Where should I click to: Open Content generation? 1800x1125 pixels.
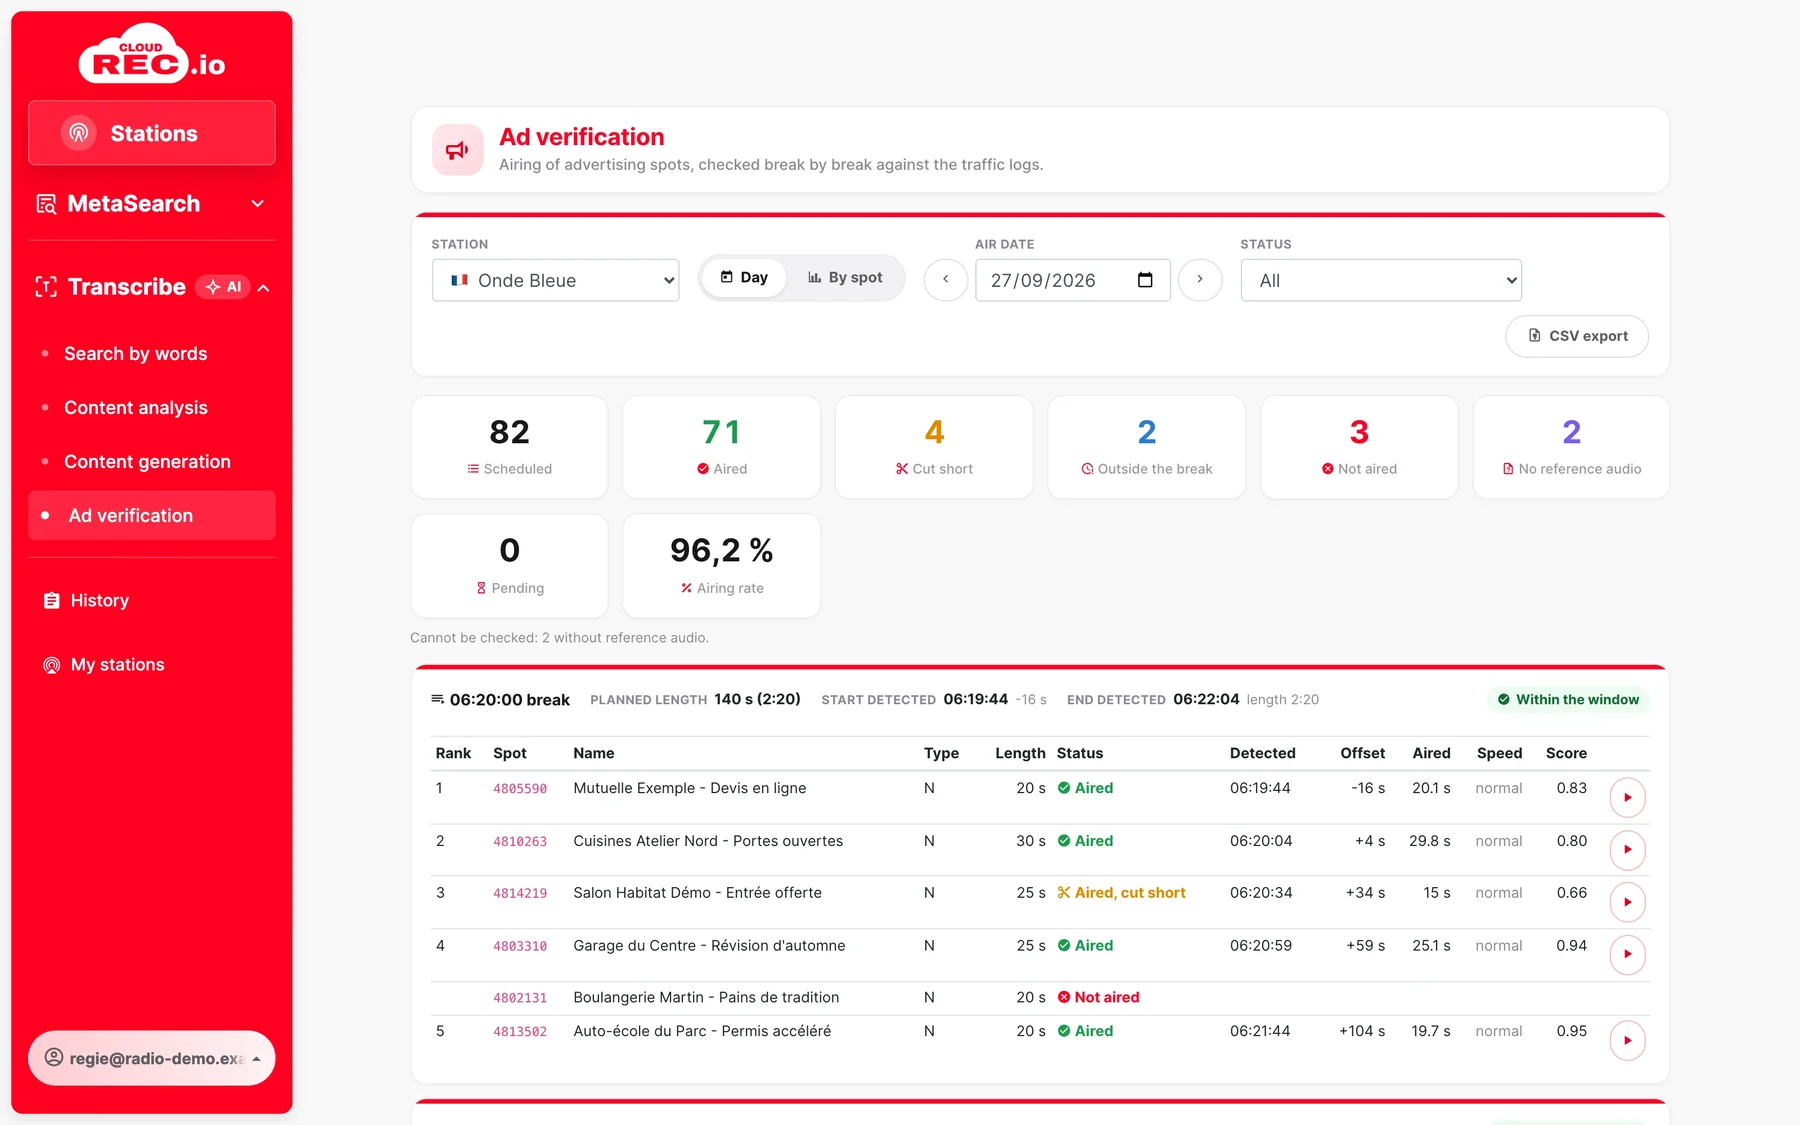click(x=147, y=462)
